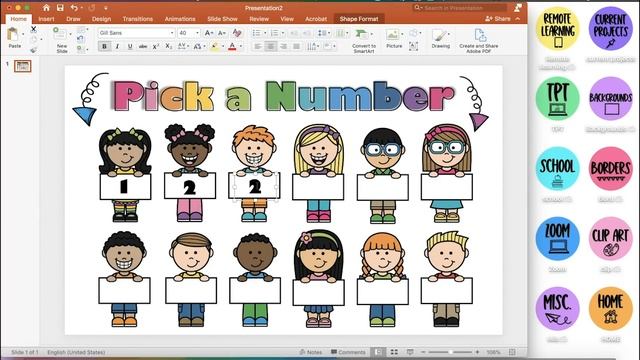Toggle Superscript formatting
The width and height of the screenshot is (640, 360).
(x=156, y=47)
